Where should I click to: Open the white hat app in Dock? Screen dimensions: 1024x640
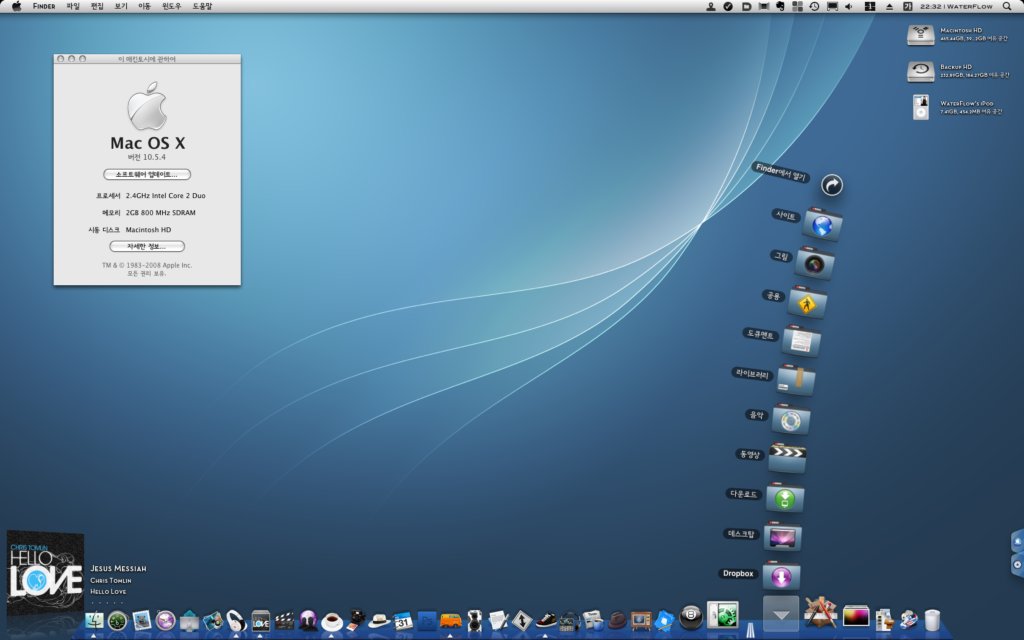(379, 620)
